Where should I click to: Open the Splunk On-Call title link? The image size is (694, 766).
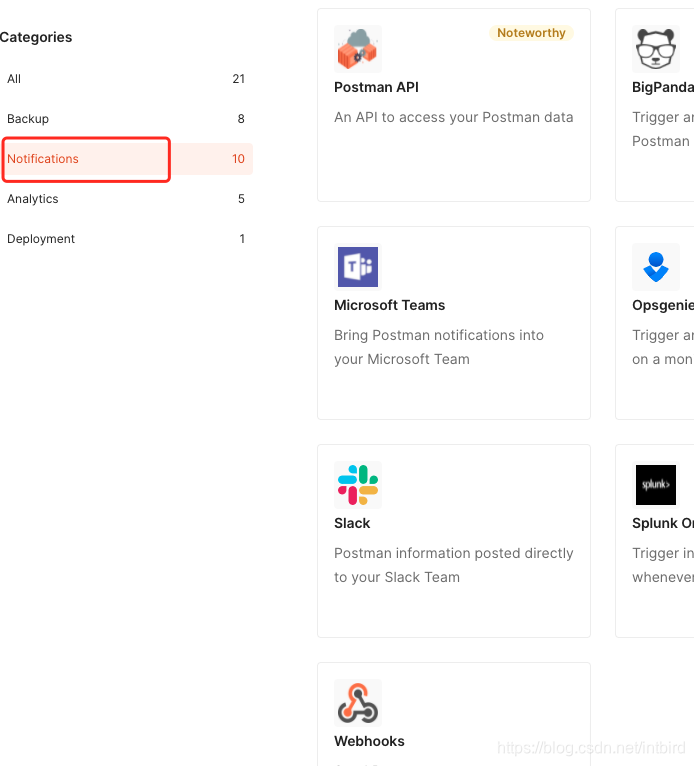663,523
